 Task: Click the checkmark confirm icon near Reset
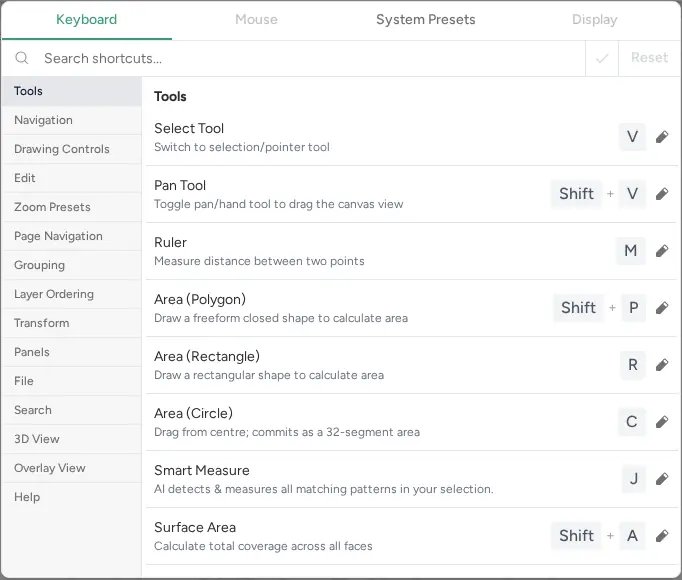602,58
